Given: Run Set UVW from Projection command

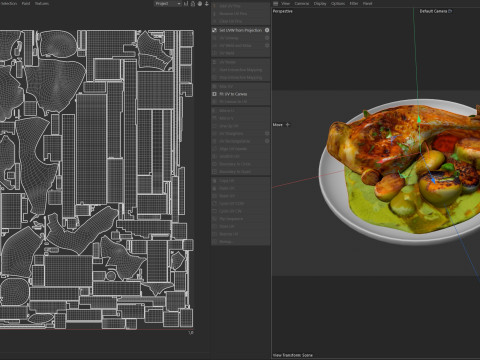Looking at the screenshot, I should tap(240, 30).
